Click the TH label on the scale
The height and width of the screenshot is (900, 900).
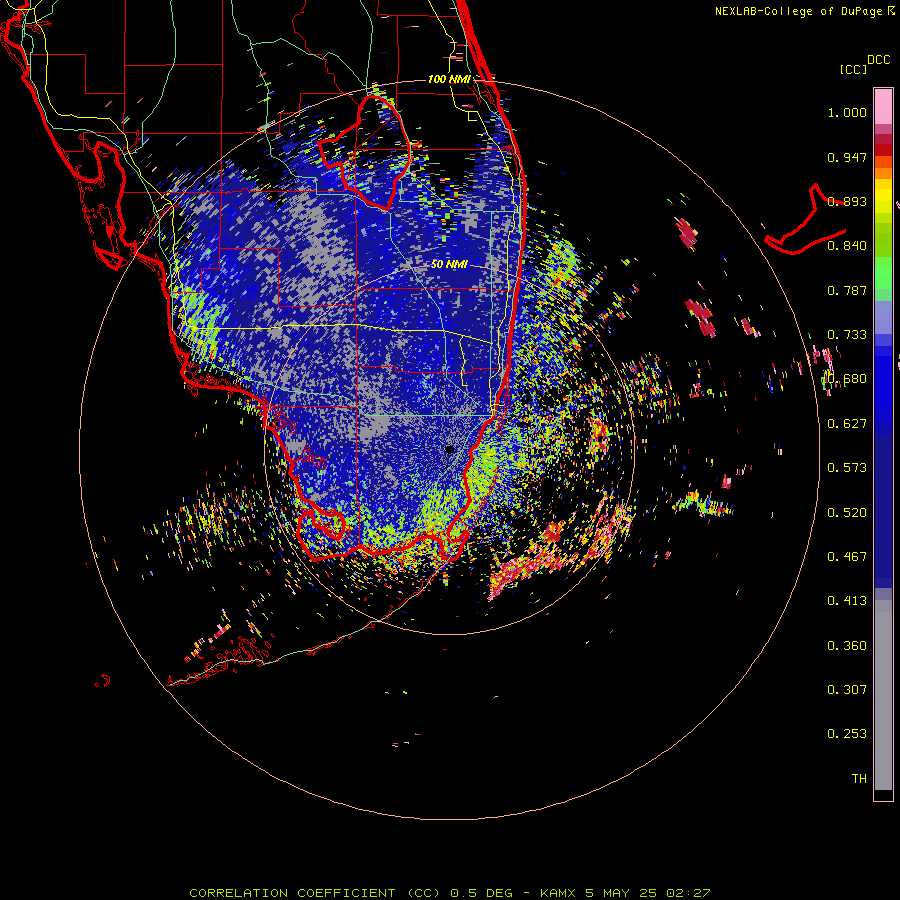(x=859, y=778)
